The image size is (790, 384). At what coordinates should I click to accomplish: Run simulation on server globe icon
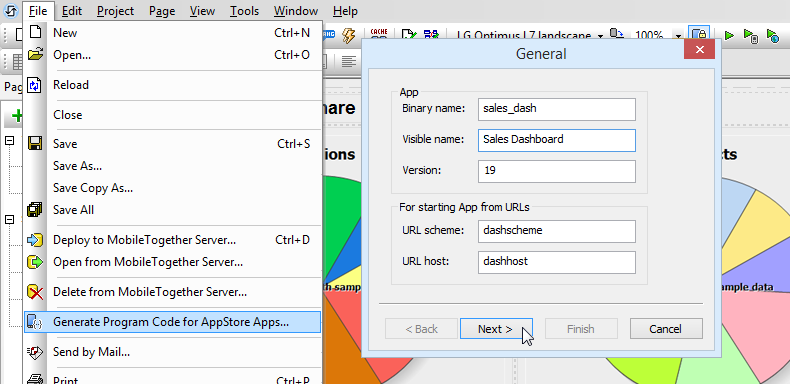tap(773, 36)
